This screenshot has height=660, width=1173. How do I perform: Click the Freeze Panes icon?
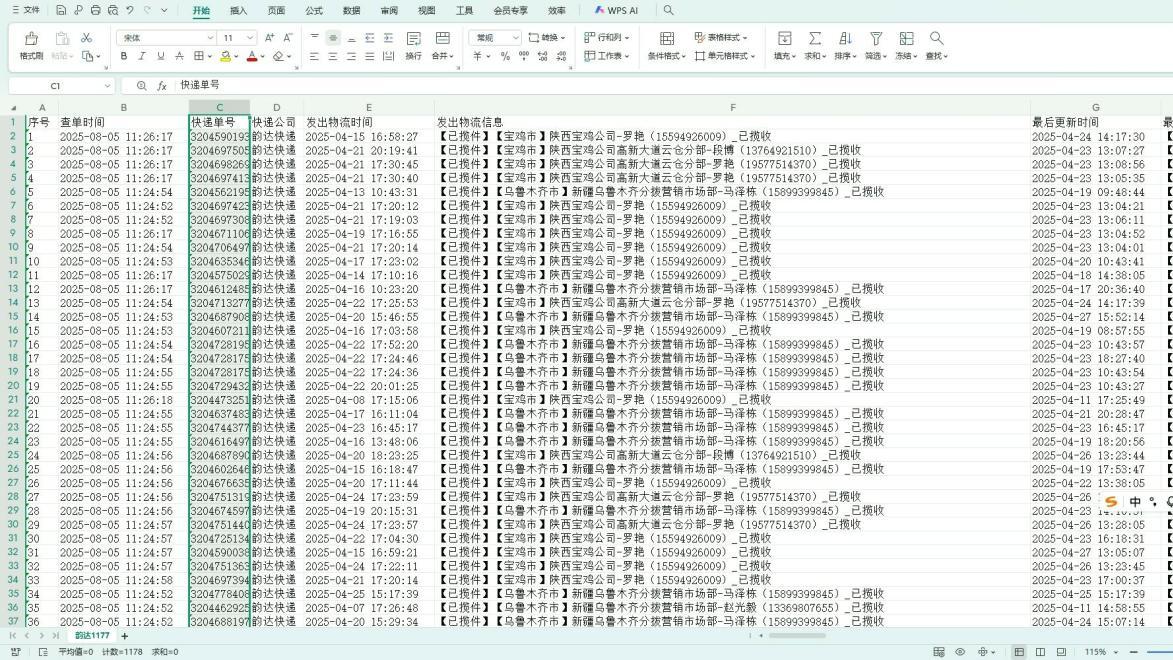(905, 38)
